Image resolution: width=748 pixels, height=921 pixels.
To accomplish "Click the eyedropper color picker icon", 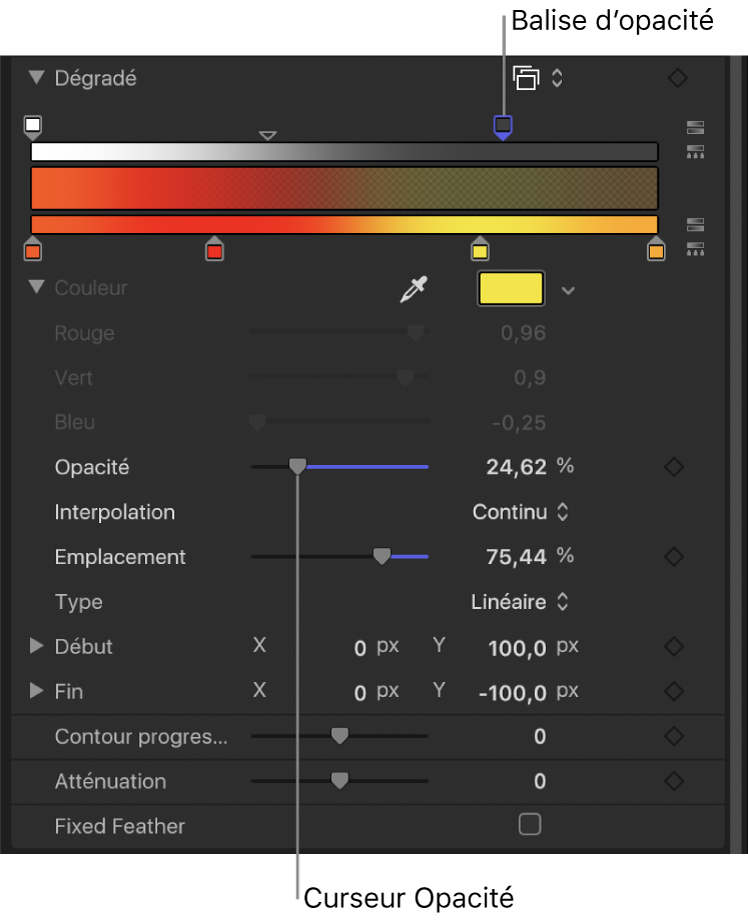I will (x=412, y=290).
